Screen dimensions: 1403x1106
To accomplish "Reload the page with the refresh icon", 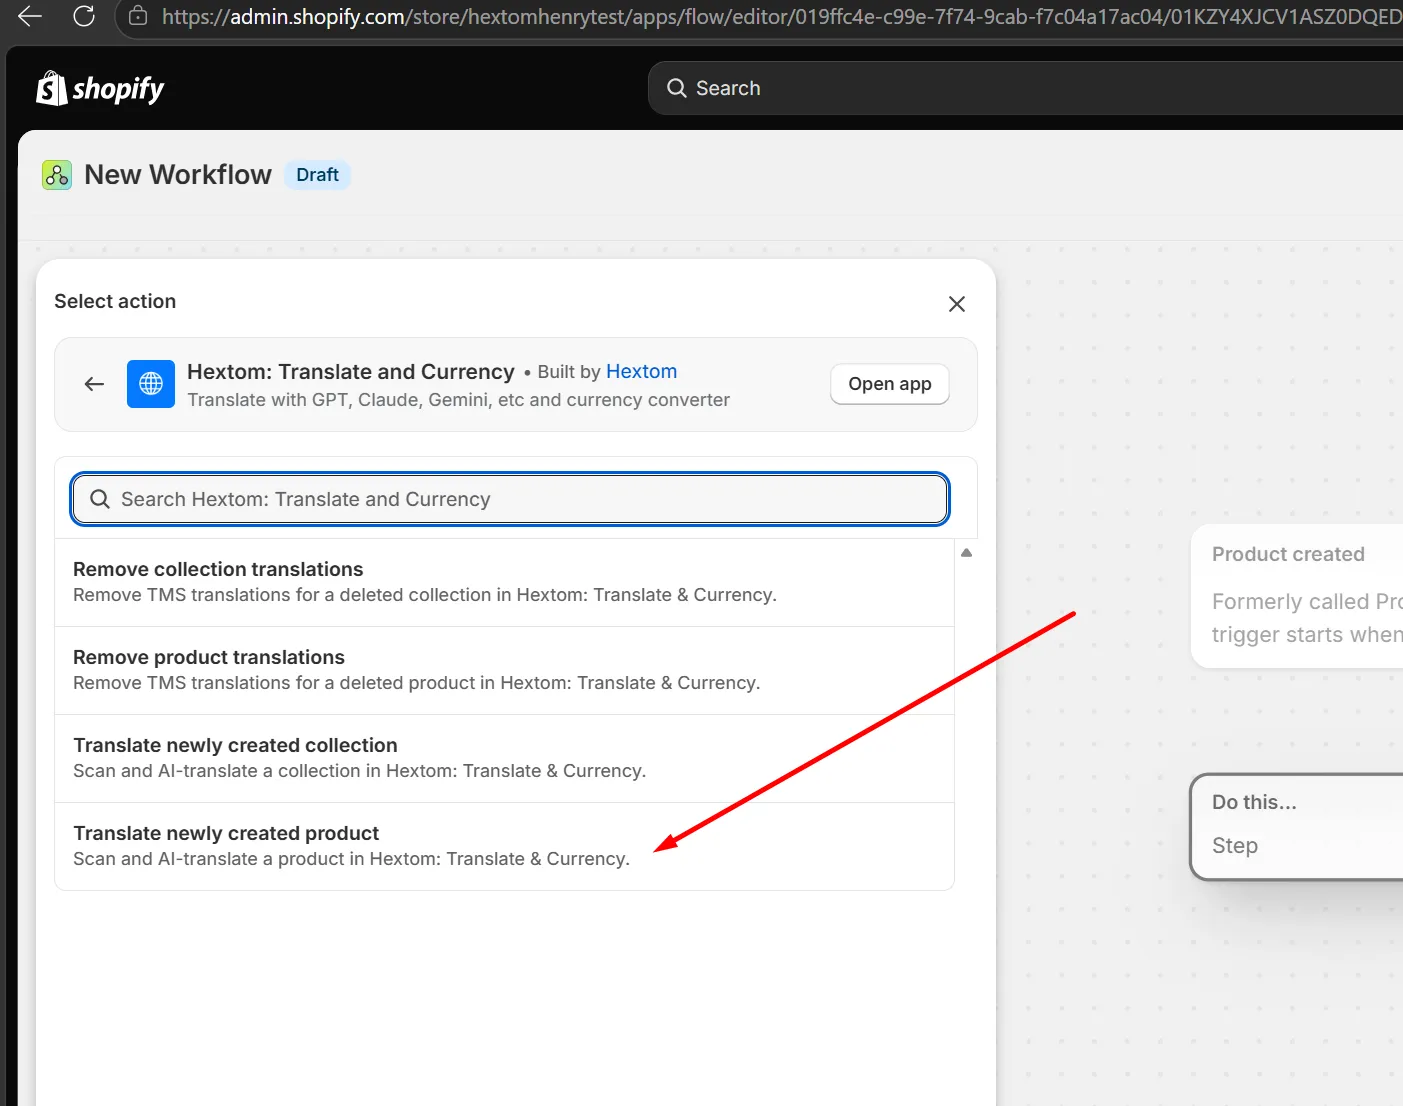I will coord(84,16).
